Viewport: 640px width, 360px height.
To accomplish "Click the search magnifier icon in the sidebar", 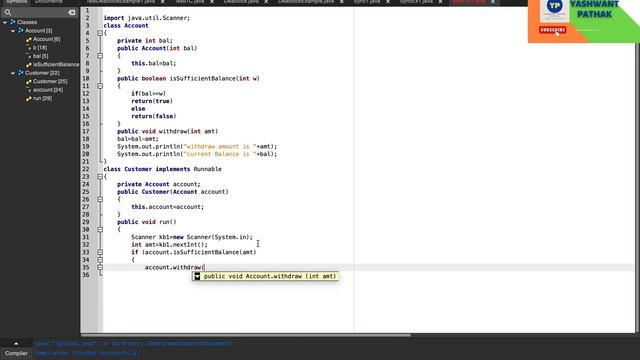I will tap(8, 13).
